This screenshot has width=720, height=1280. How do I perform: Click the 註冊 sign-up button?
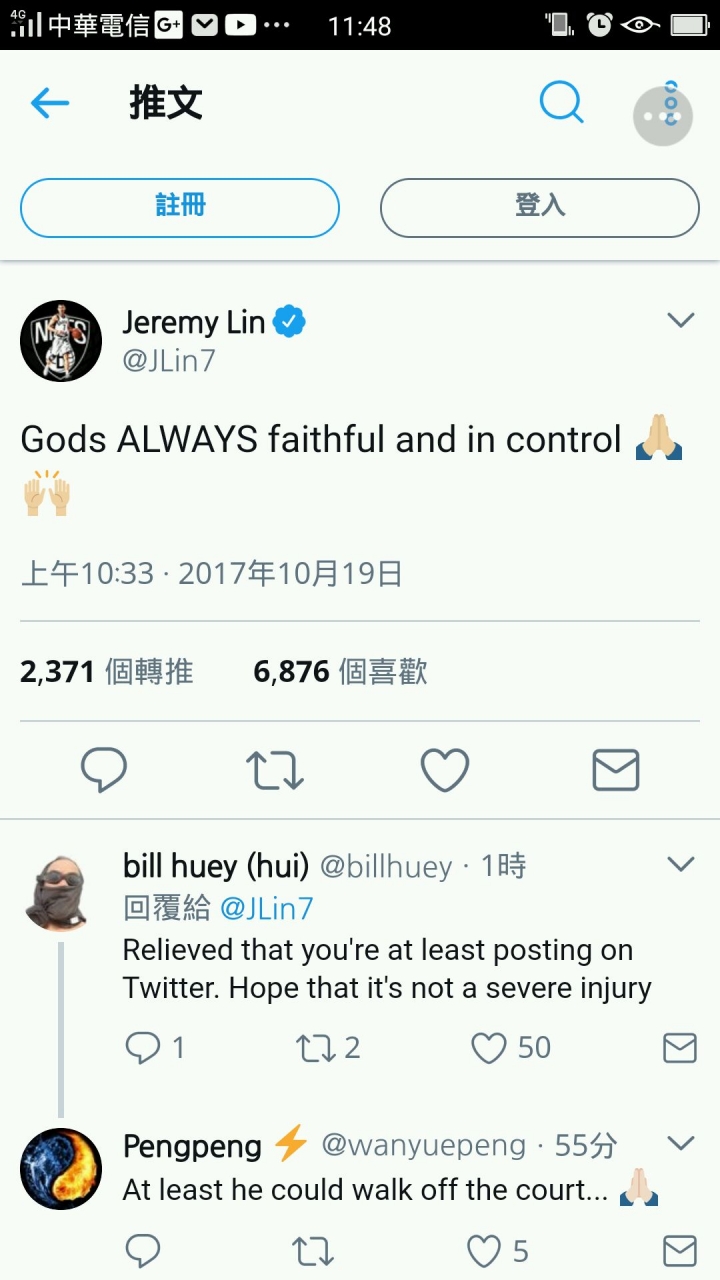180,208
